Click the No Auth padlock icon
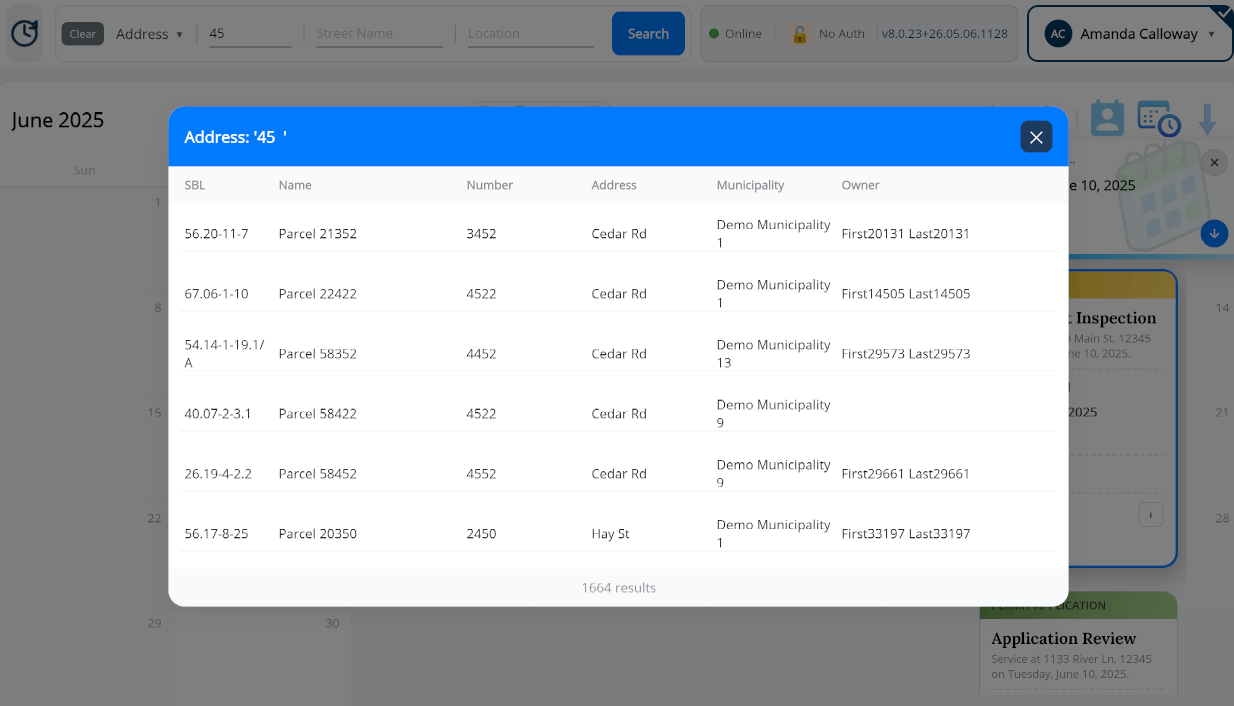1234x706 pixels. 799,34
